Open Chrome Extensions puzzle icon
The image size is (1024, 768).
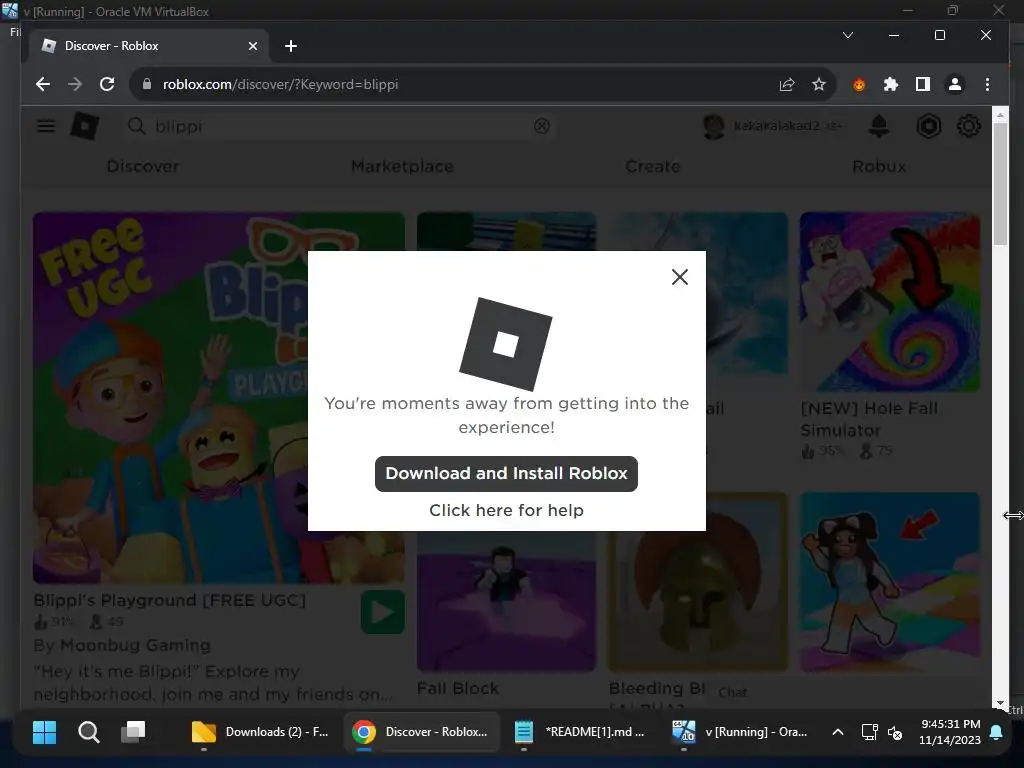coord(891,84)
